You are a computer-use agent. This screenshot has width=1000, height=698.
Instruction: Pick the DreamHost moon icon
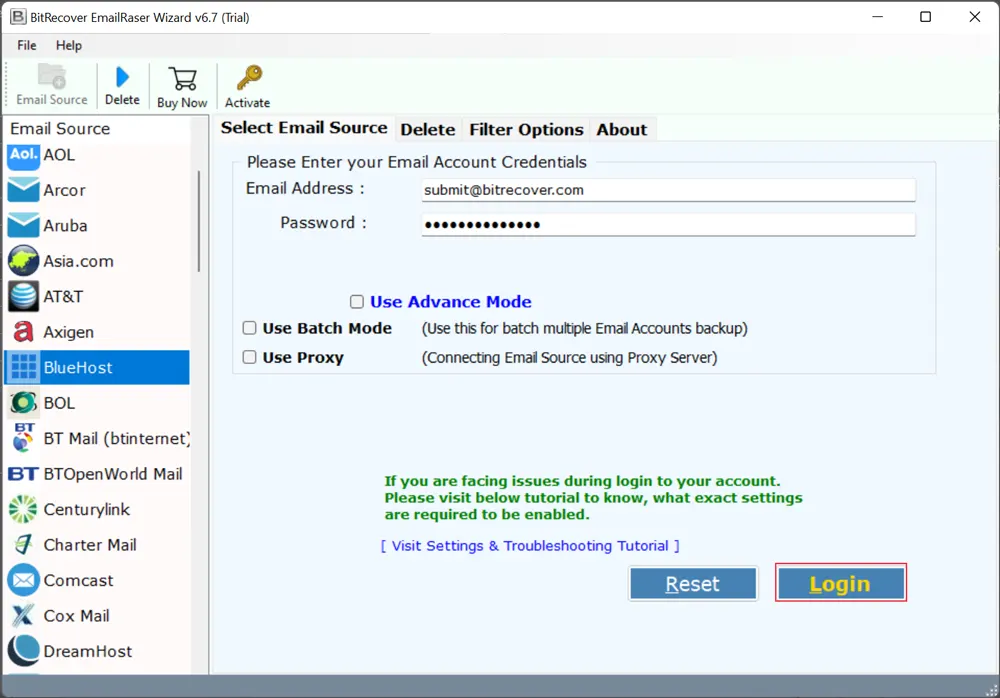(x=24, y=651)
